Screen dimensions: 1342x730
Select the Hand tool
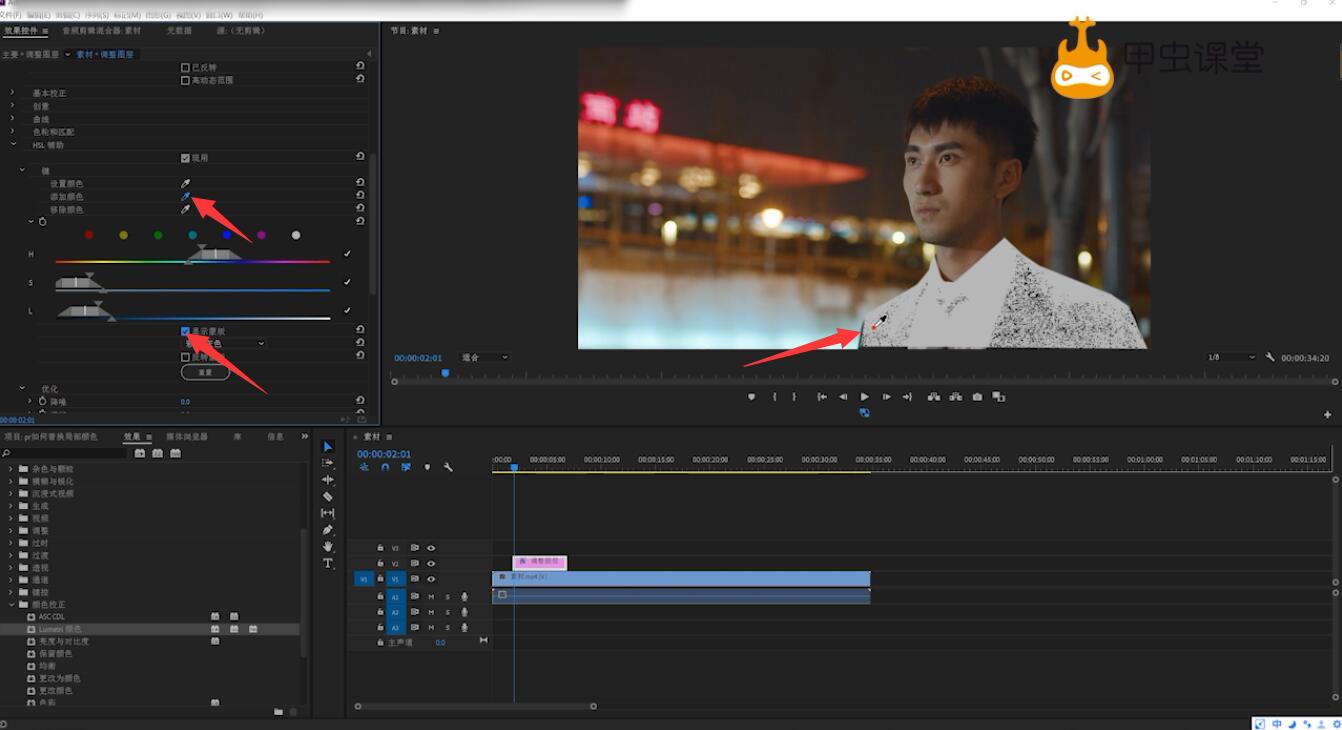(x=327, y=546)
